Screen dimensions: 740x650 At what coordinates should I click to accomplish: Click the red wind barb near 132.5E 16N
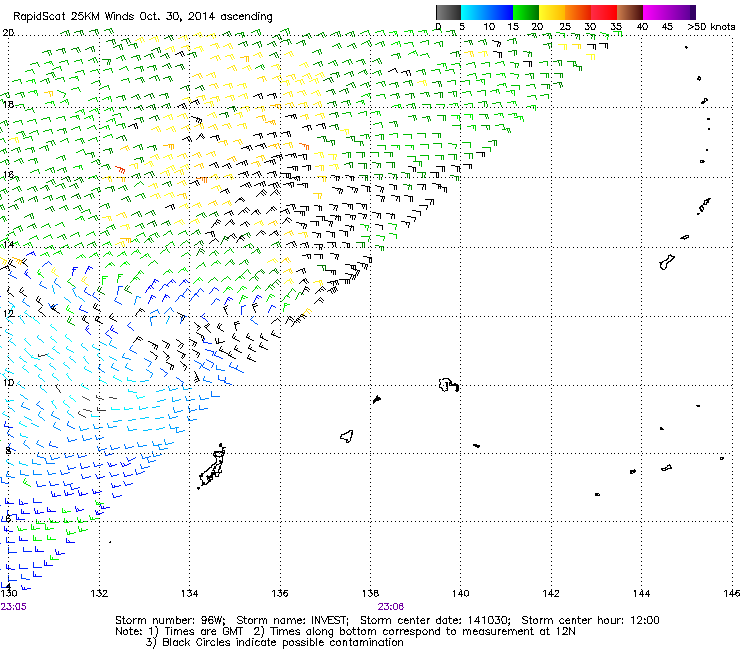(120, 169)
